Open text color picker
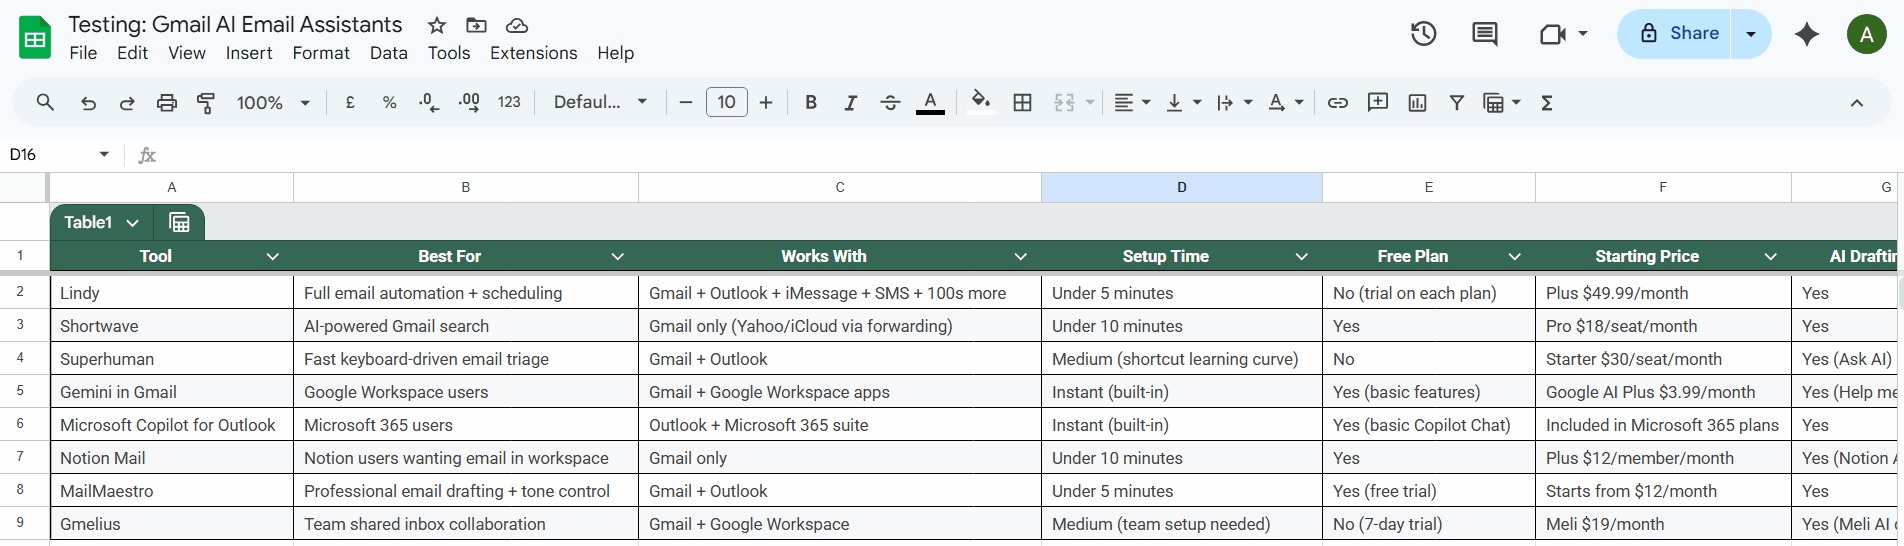 [x=930, y=102]
